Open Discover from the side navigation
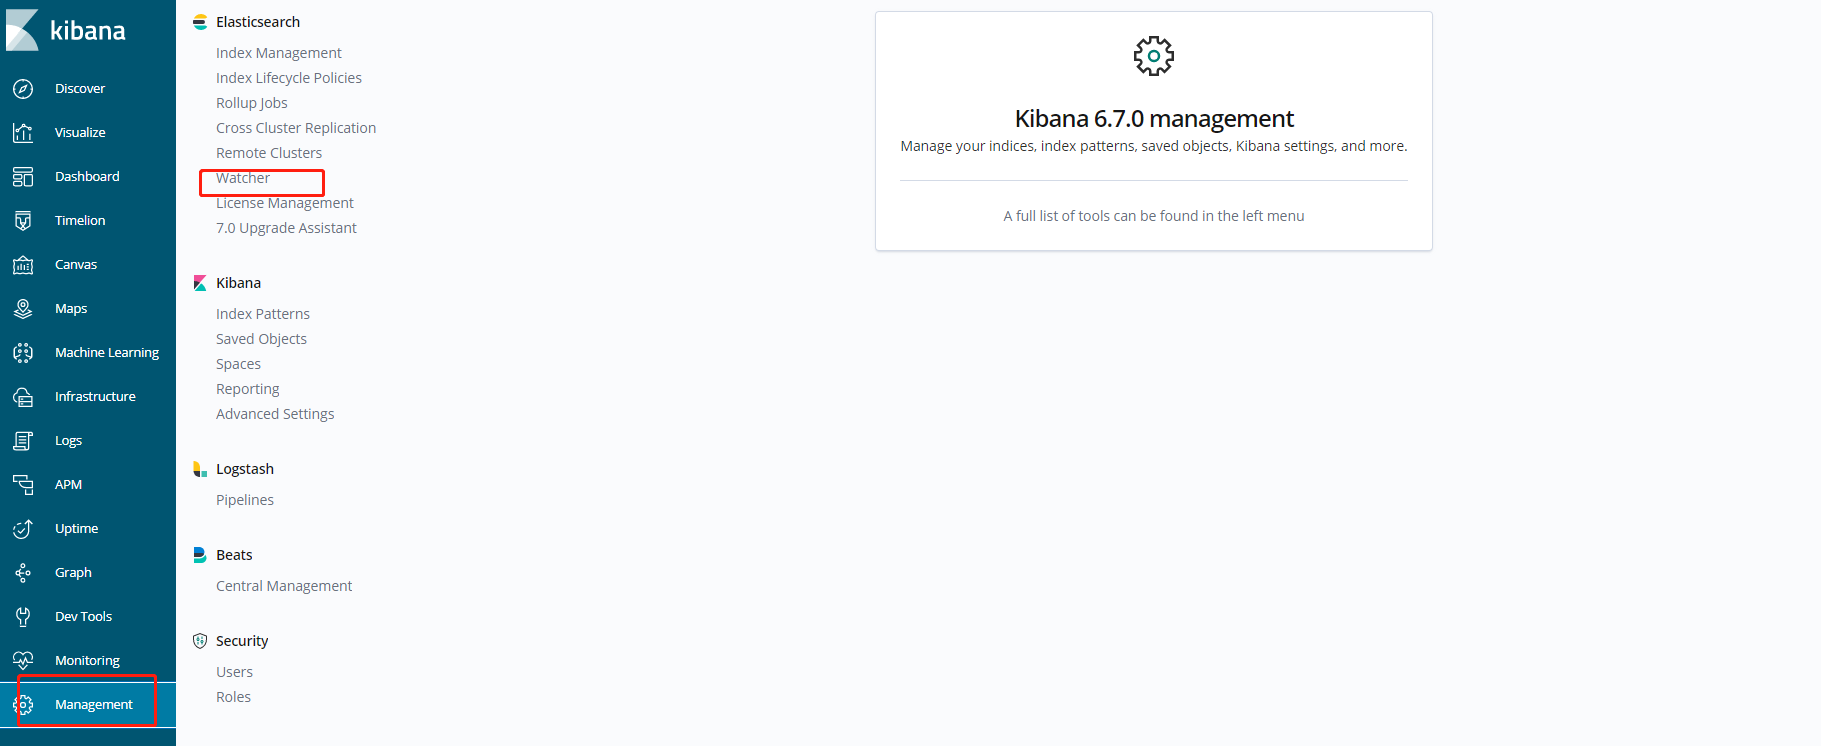1821x746 pixels. point(80,89)
